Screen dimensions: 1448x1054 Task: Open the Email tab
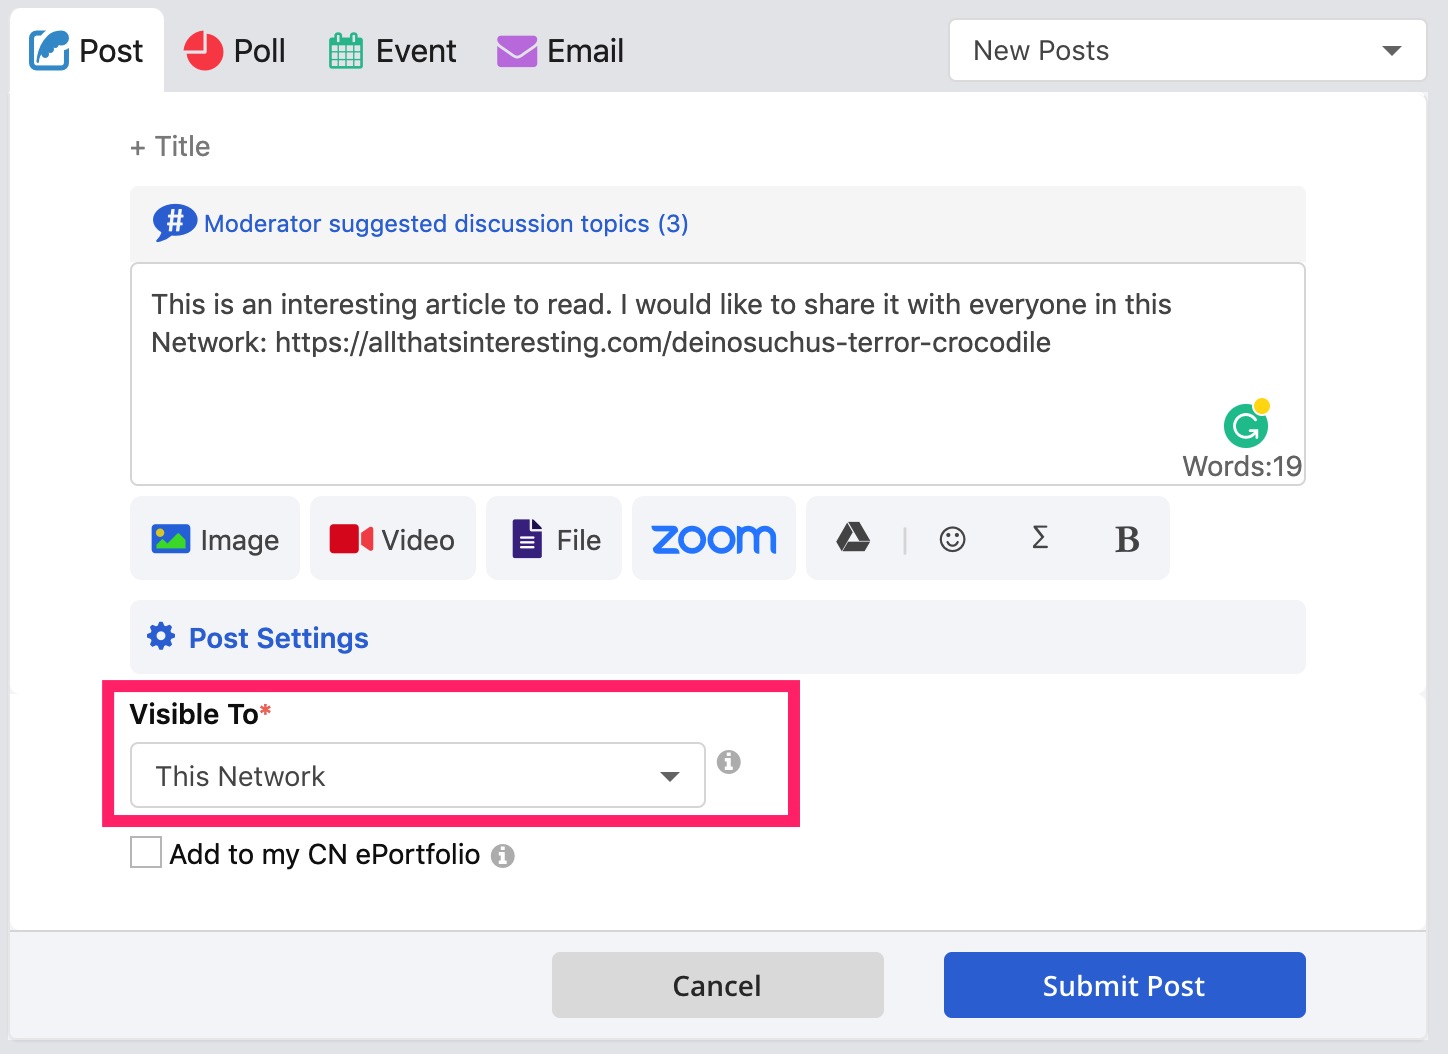pyautogui.click(x=560, y=50)
